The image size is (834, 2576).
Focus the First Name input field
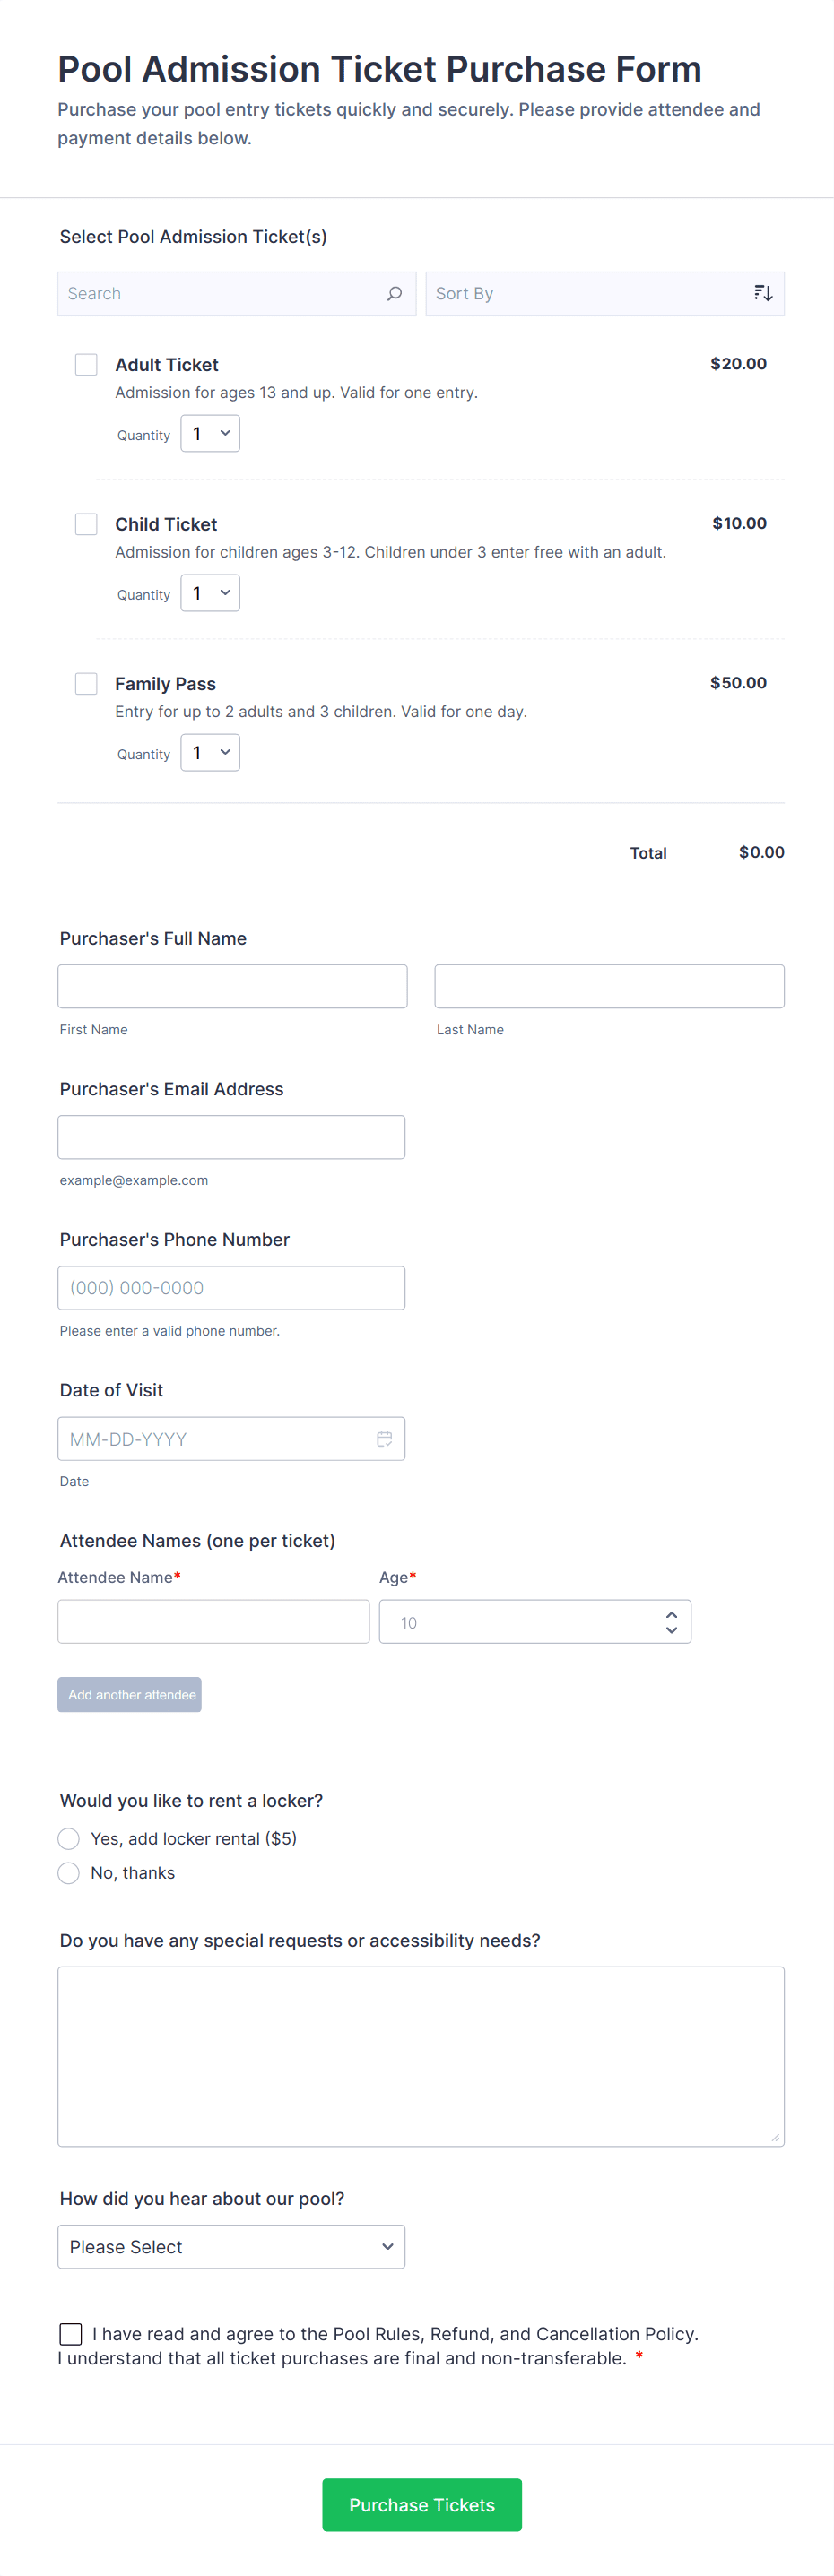[x=232, y=987]
